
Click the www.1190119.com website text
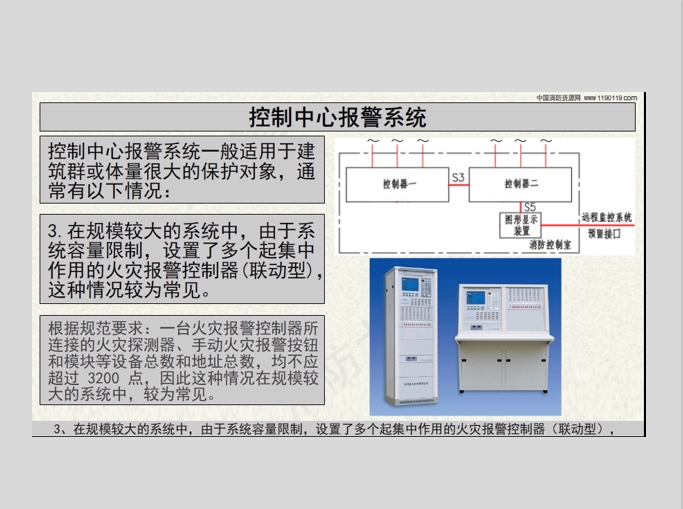[610, 98]
